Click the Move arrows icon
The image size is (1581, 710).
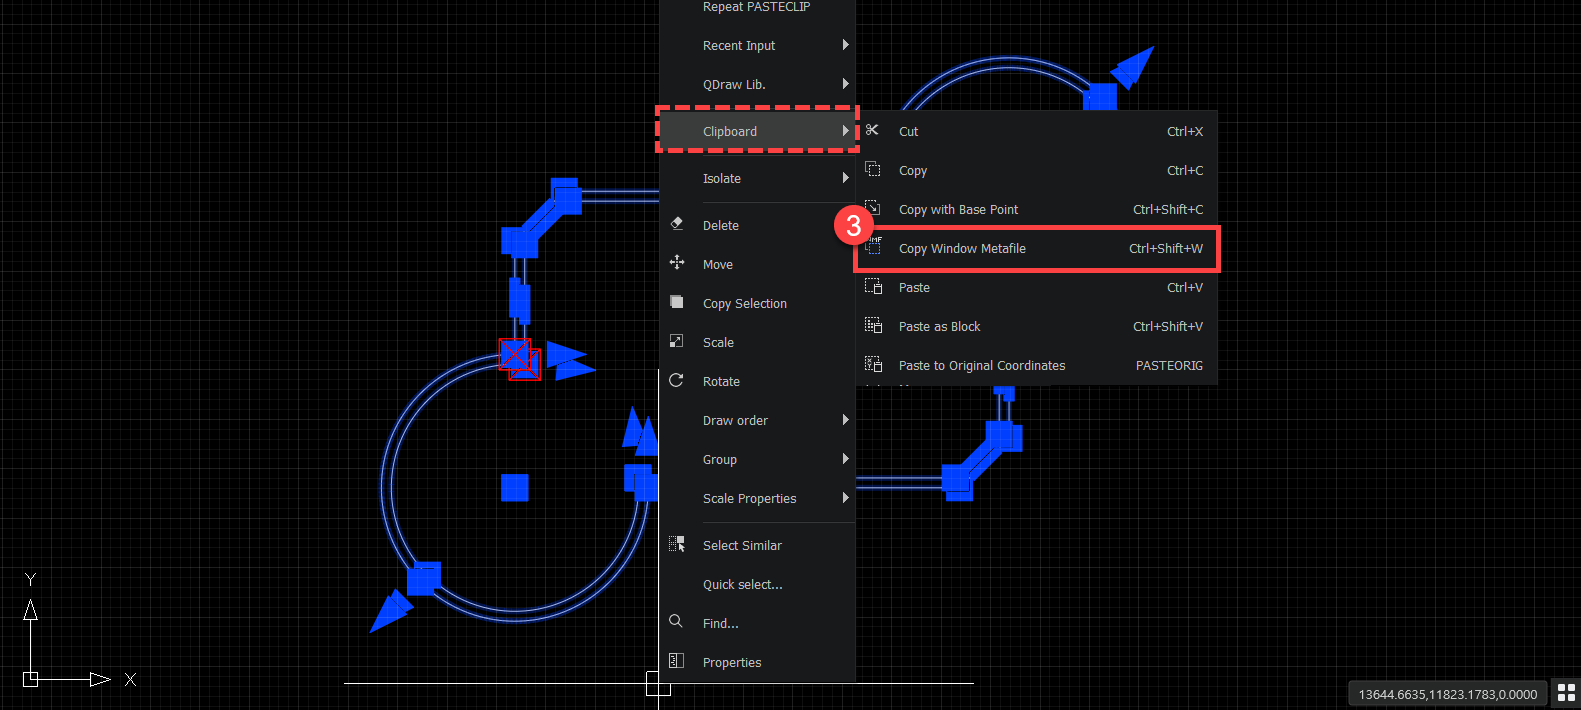tap(677, 263)
